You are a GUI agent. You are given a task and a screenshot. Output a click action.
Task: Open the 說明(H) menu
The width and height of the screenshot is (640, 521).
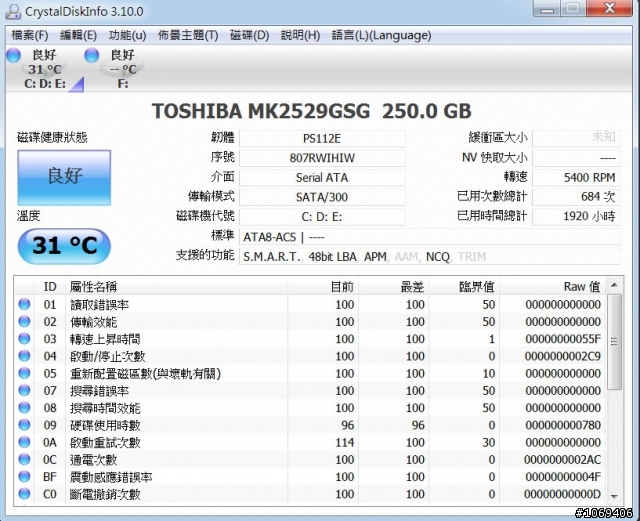(x=300, y=36)
